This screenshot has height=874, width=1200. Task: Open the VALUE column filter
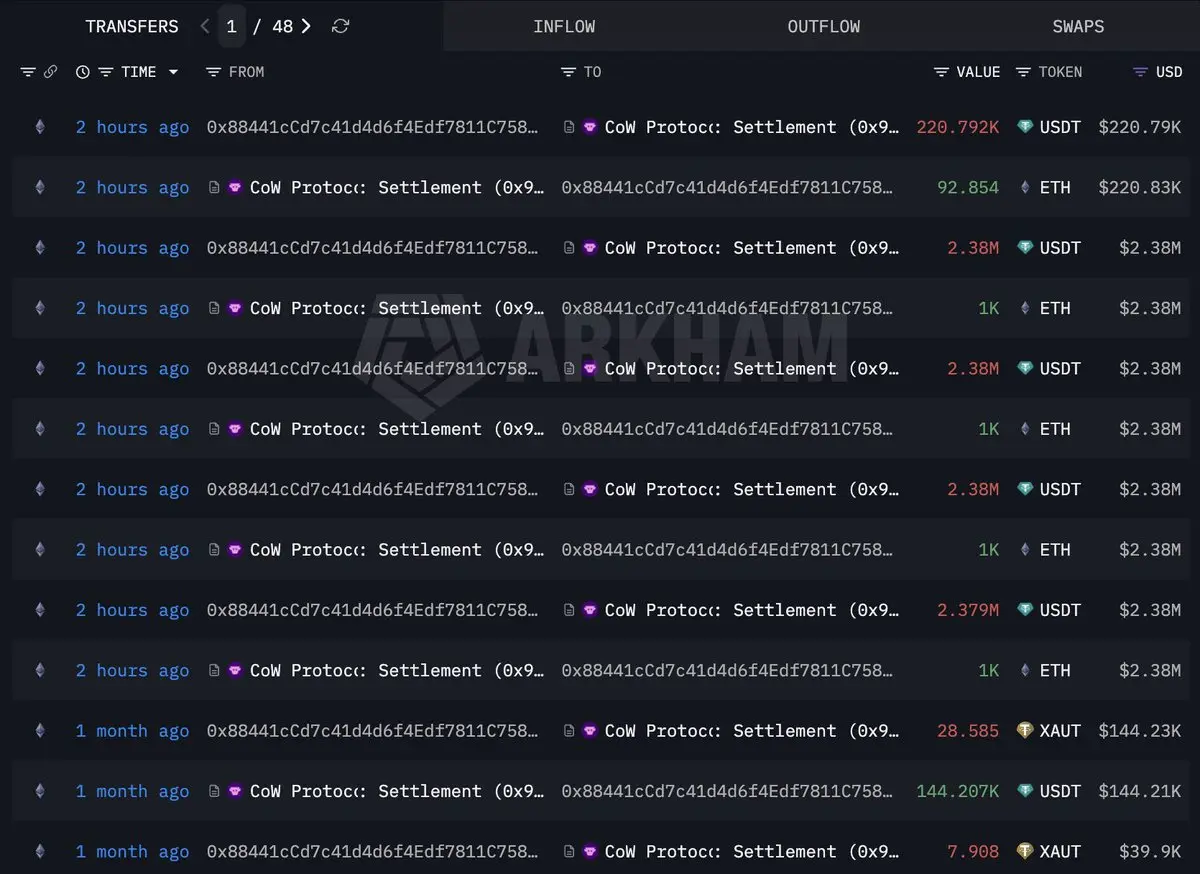[x=941, y=72]
